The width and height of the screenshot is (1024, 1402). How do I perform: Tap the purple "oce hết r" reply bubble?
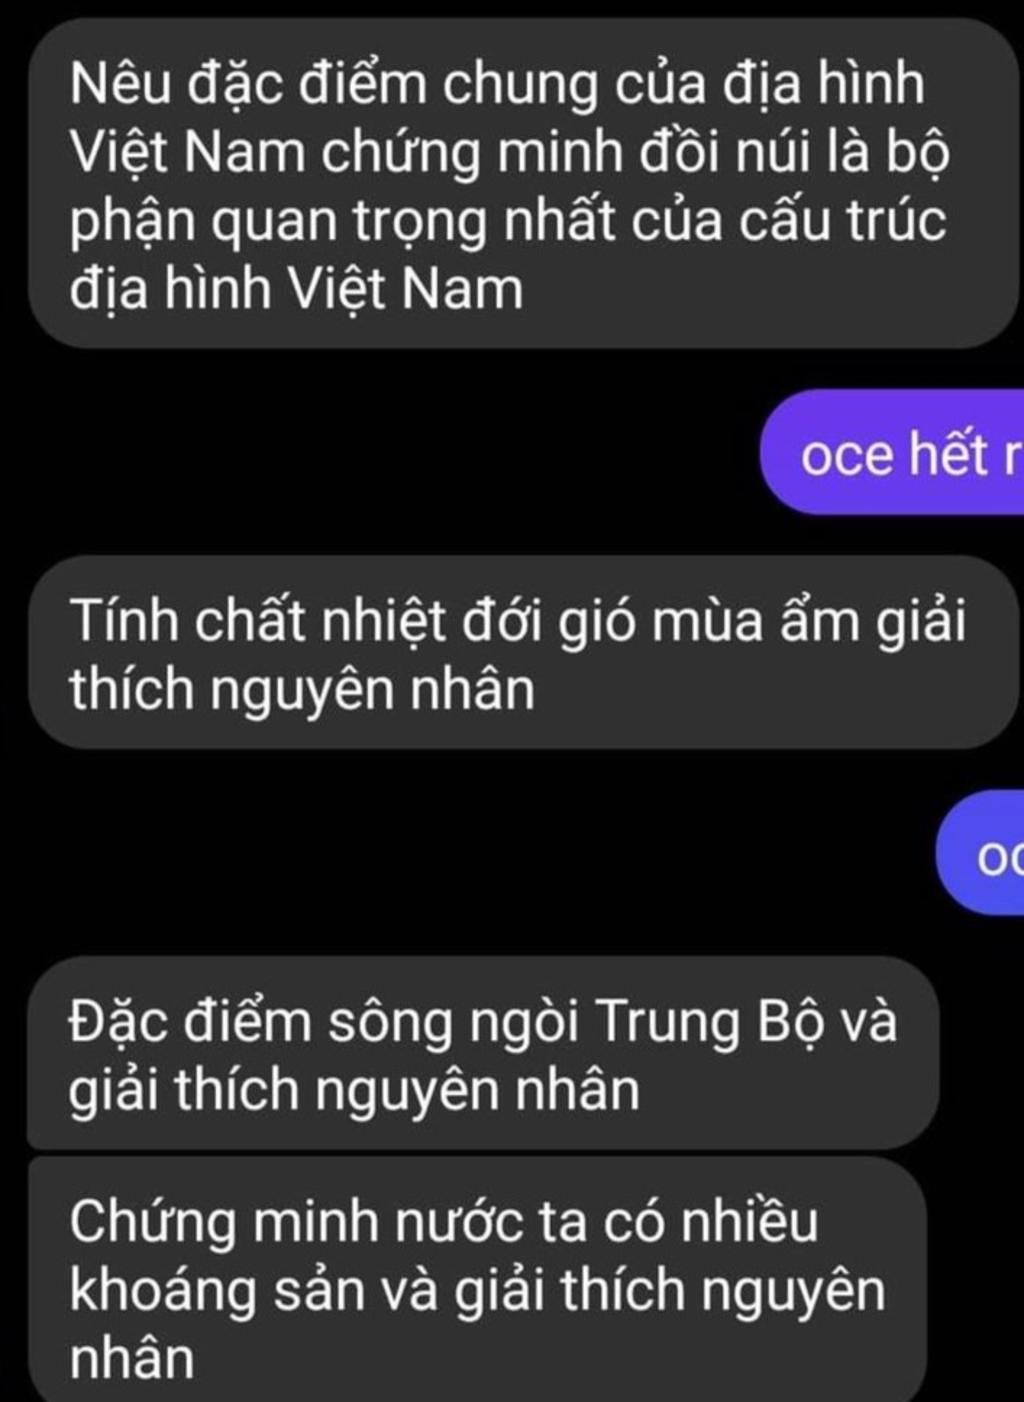click(893, 453)
